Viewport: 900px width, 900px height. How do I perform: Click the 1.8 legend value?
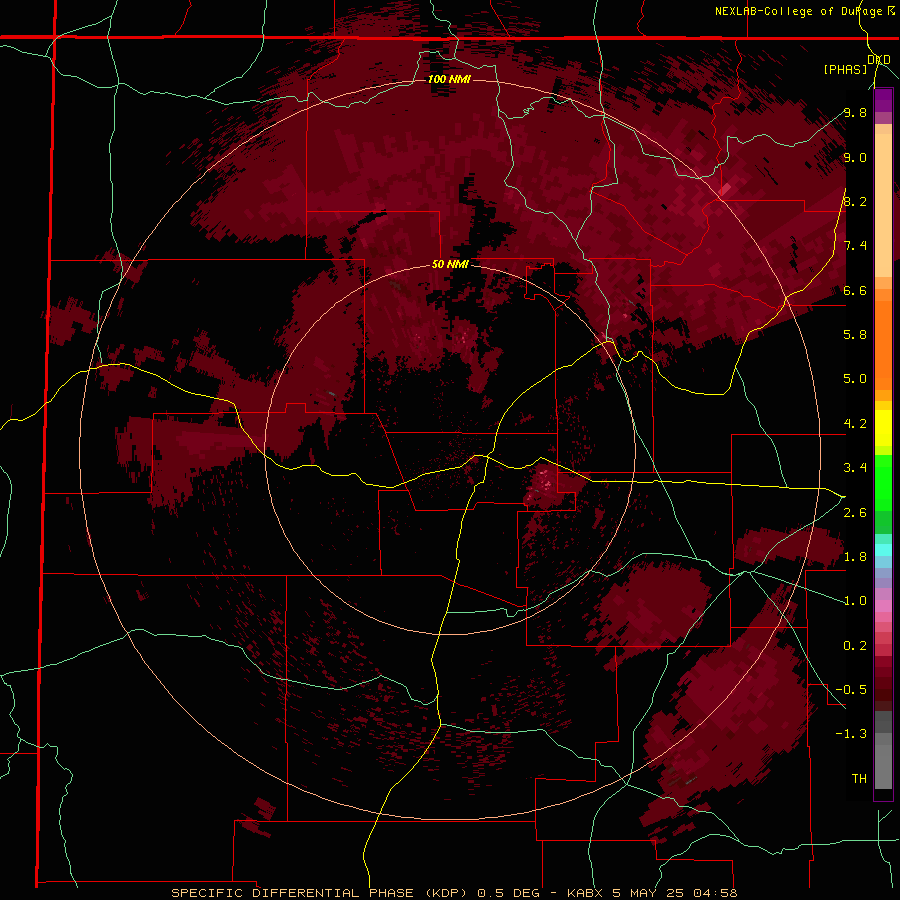pos(855,557)
